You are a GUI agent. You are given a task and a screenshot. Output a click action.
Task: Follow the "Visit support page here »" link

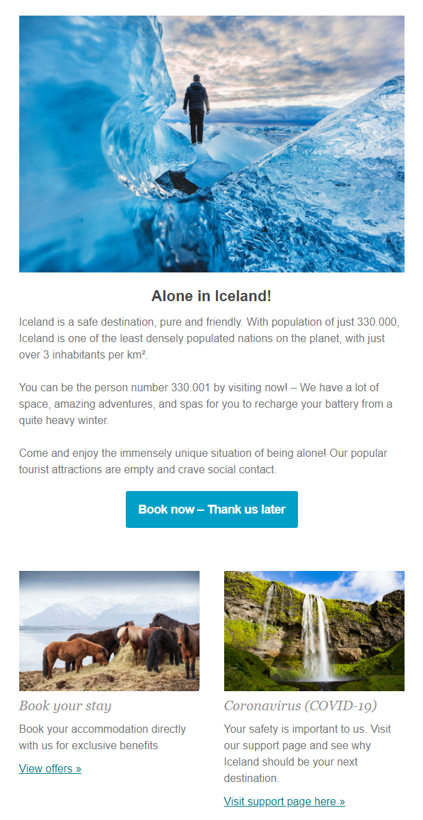click(x=284, y=801)
